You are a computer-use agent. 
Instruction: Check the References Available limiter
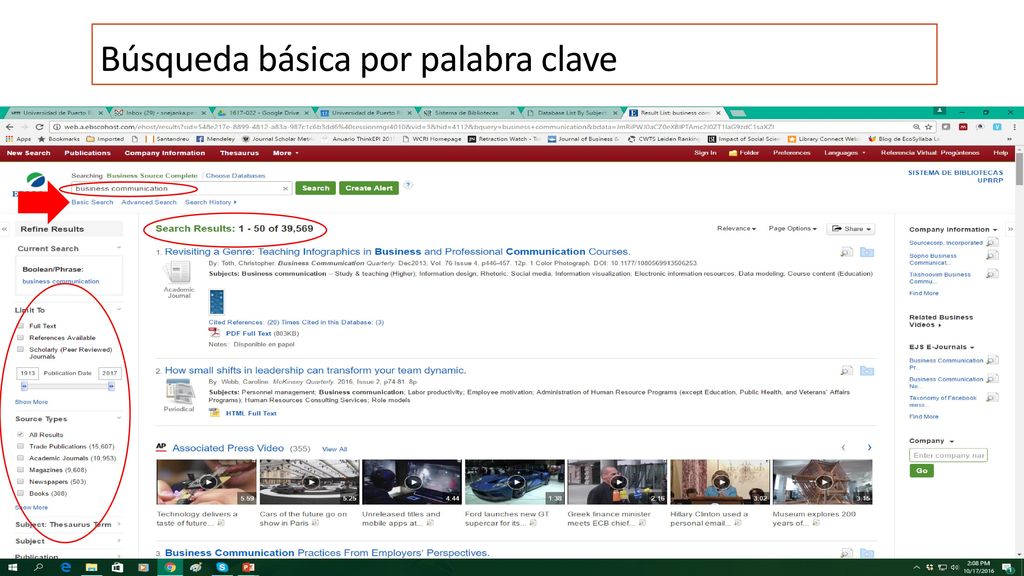pyautogui.click(x=20, y=338)
